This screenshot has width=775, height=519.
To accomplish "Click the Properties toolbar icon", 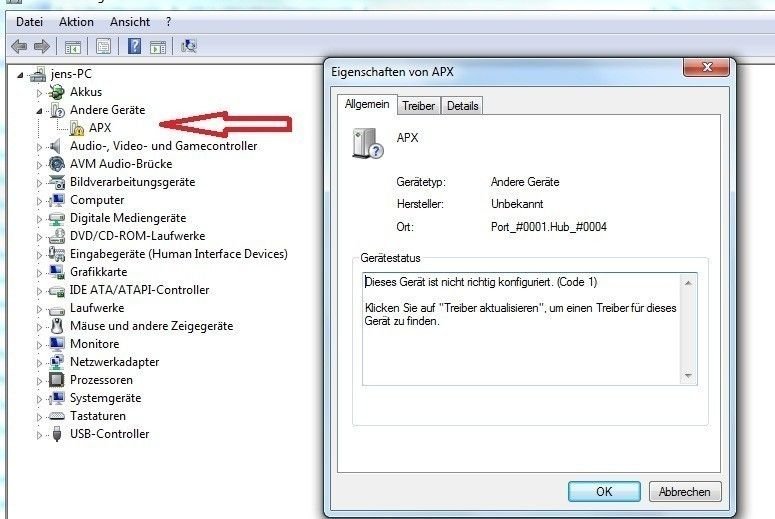I will [x=103, y=46].
